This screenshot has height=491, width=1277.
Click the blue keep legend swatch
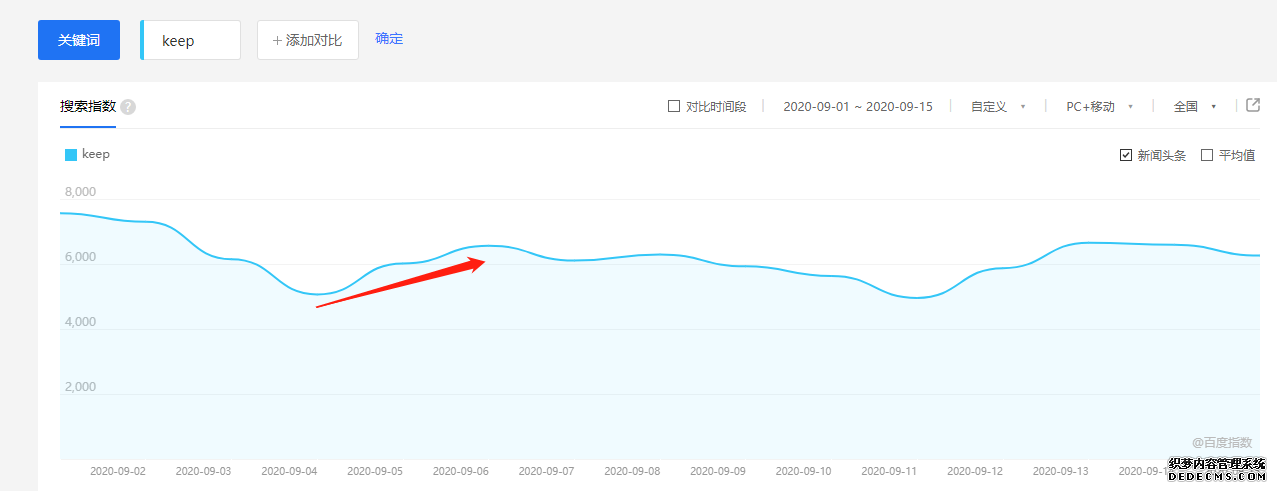click(x=71, y=155)
